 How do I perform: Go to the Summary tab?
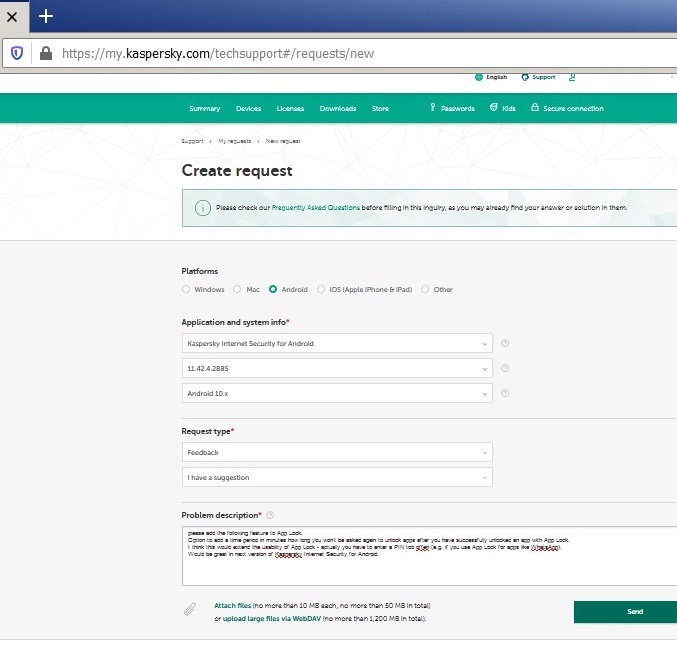(205, 108)
